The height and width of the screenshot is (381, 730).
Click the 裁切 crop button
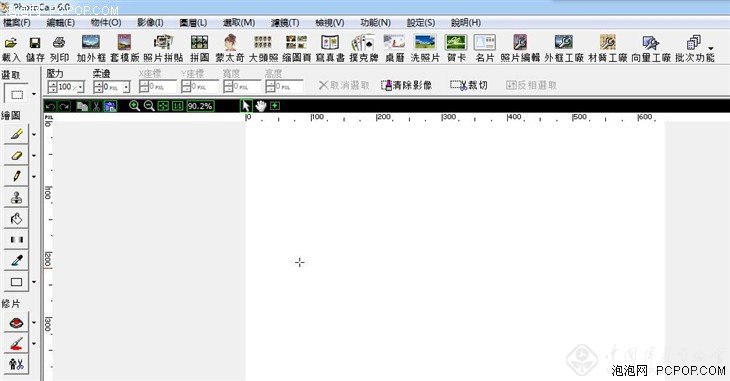[x=469, y=85]
